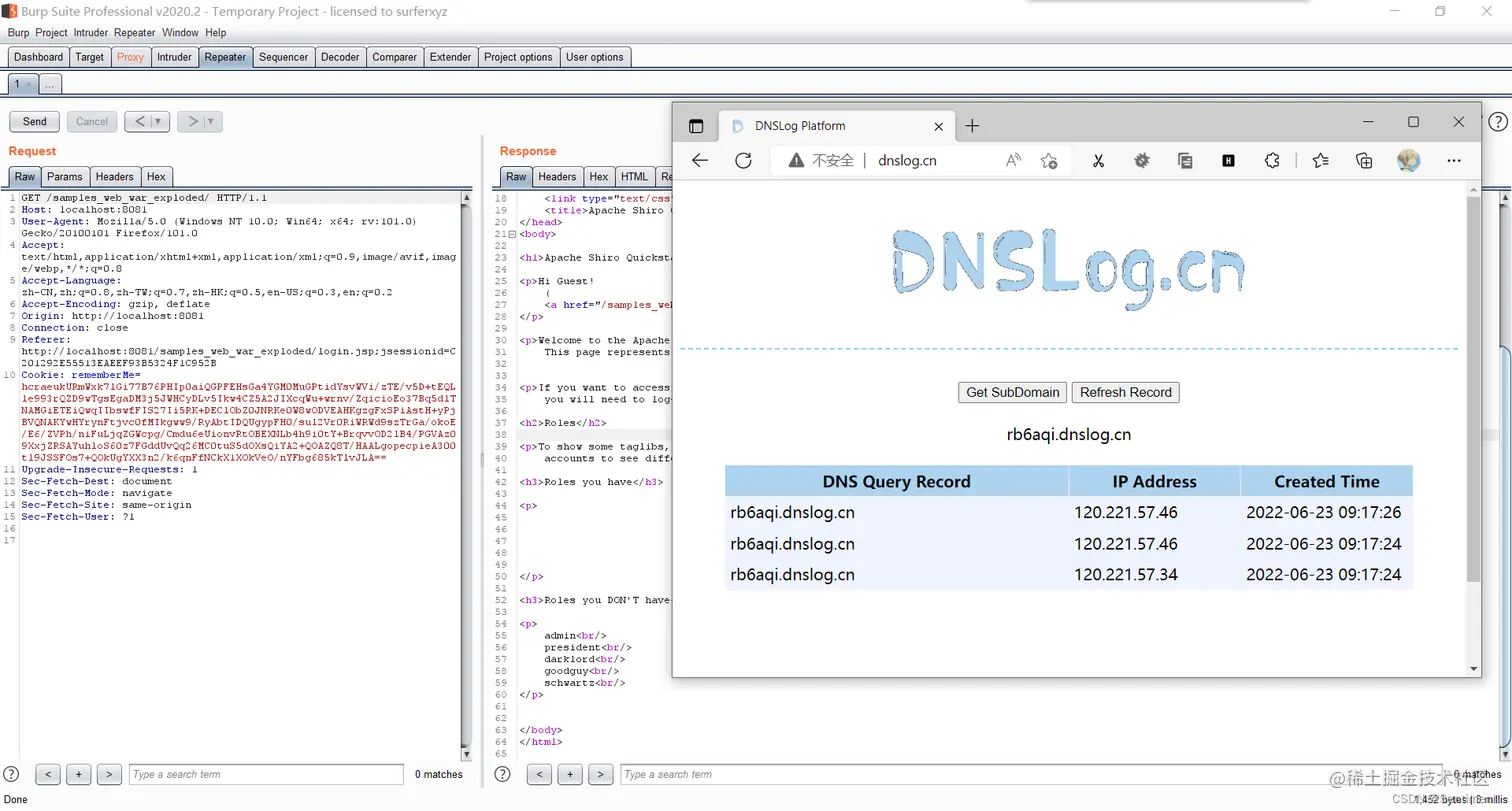Go to previous match in Response search

click(539, 774)
